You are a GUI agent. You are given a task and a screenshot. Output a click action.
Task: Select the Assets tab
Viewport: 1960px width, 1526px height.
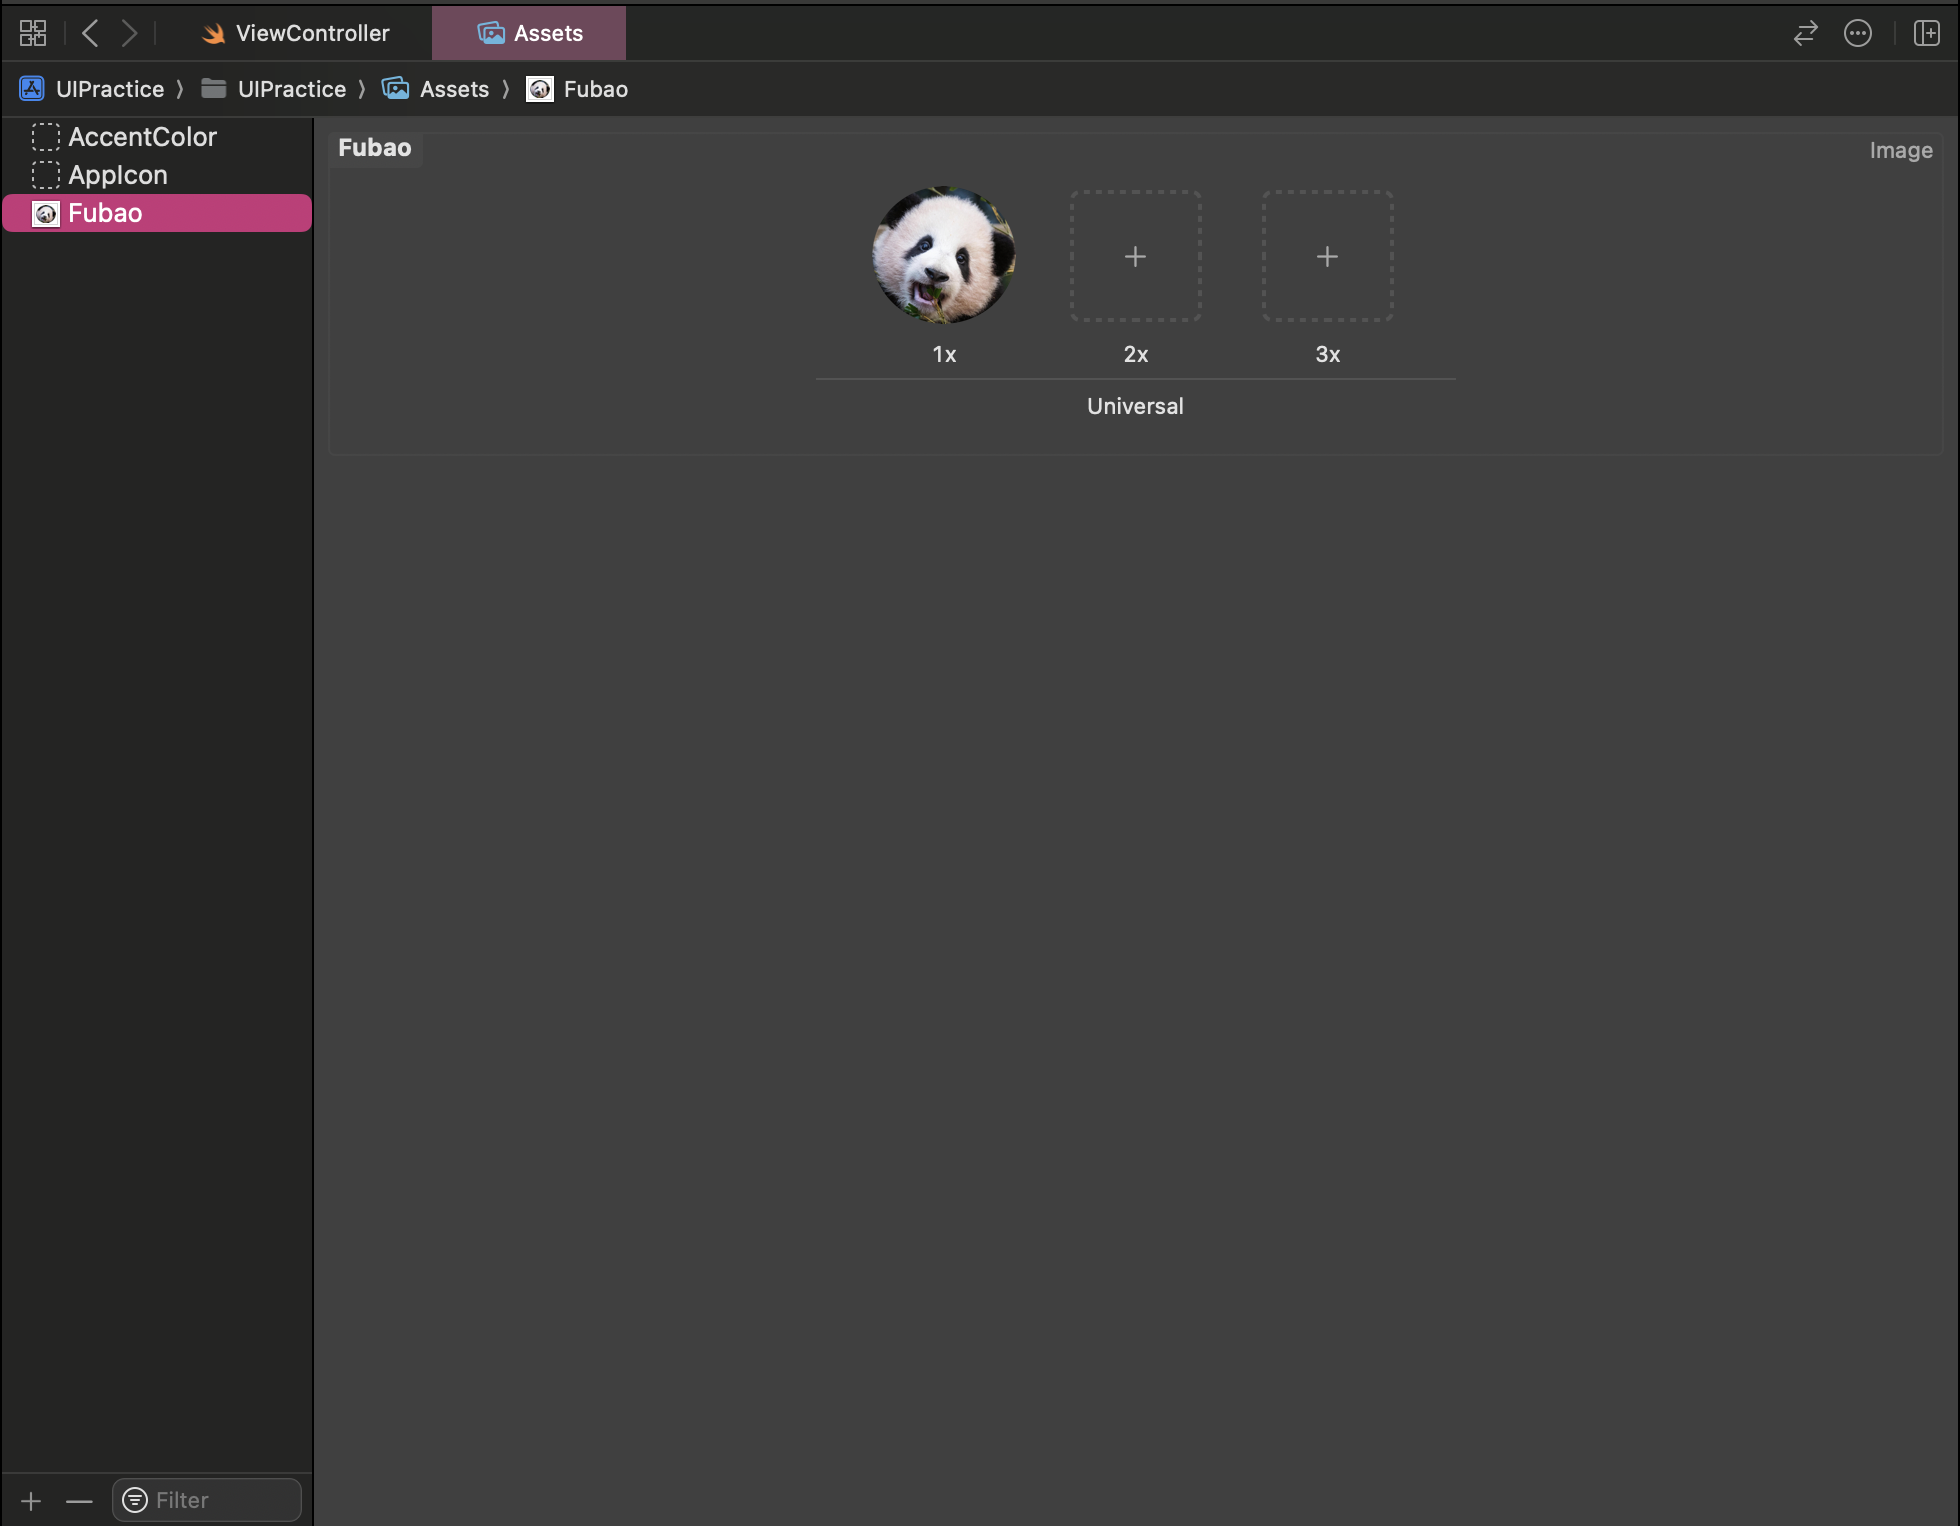click(x=529, y=33)
